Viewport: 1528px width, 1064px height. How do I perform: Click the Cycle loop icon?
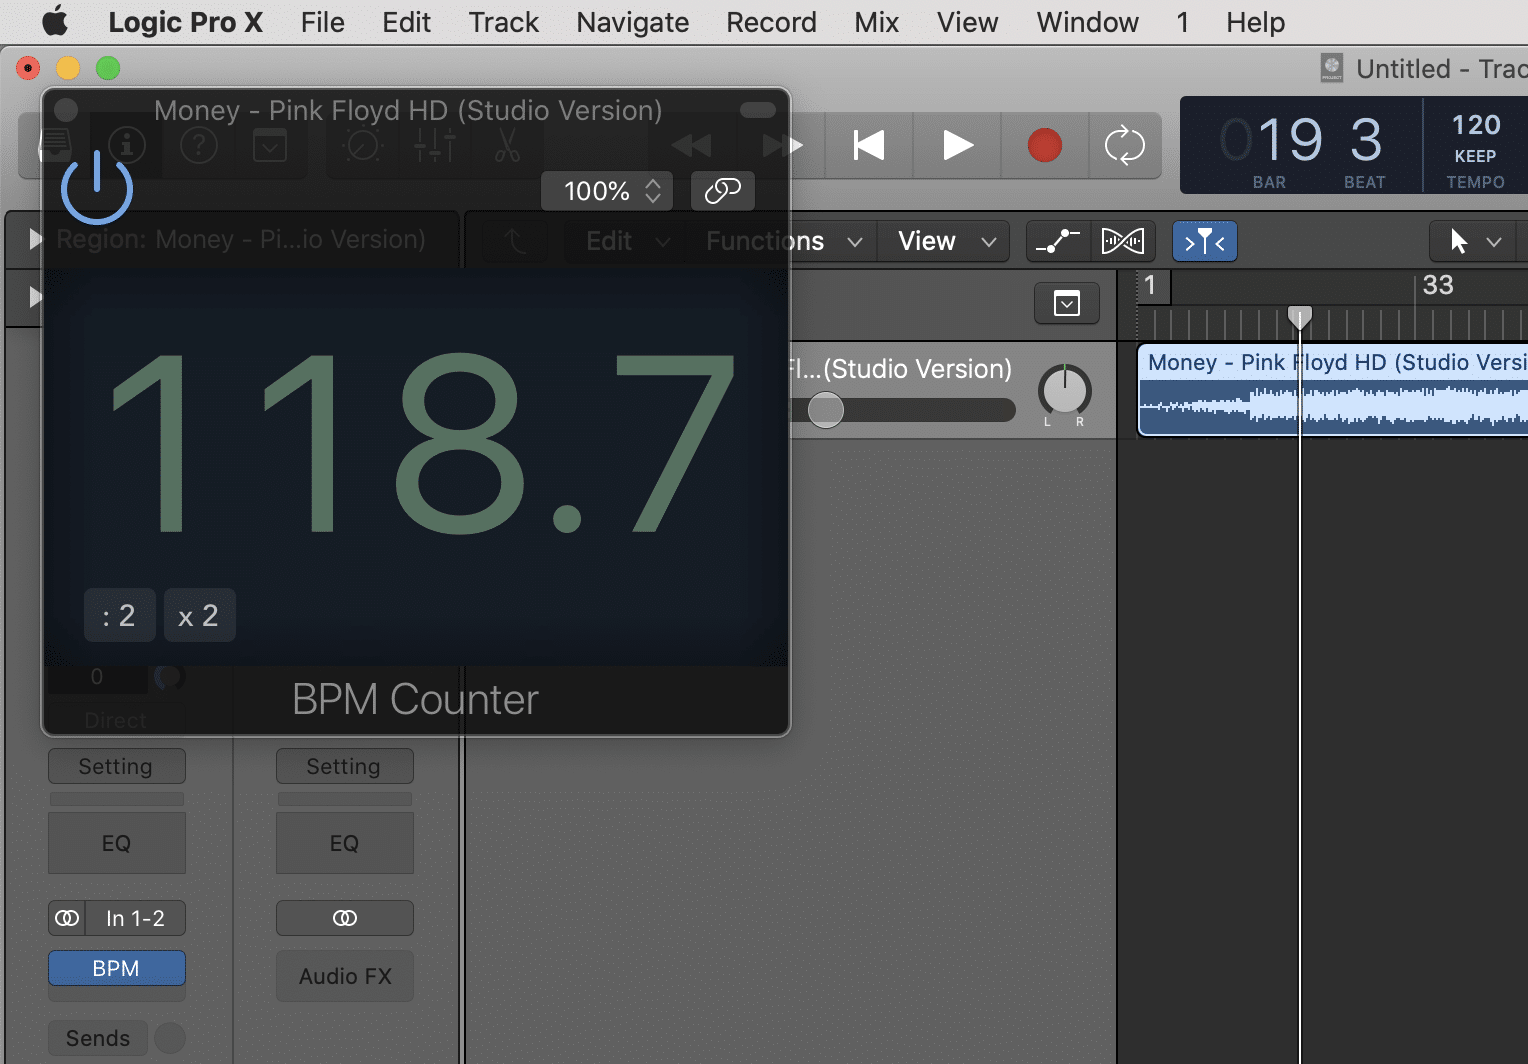(1125, 145)
